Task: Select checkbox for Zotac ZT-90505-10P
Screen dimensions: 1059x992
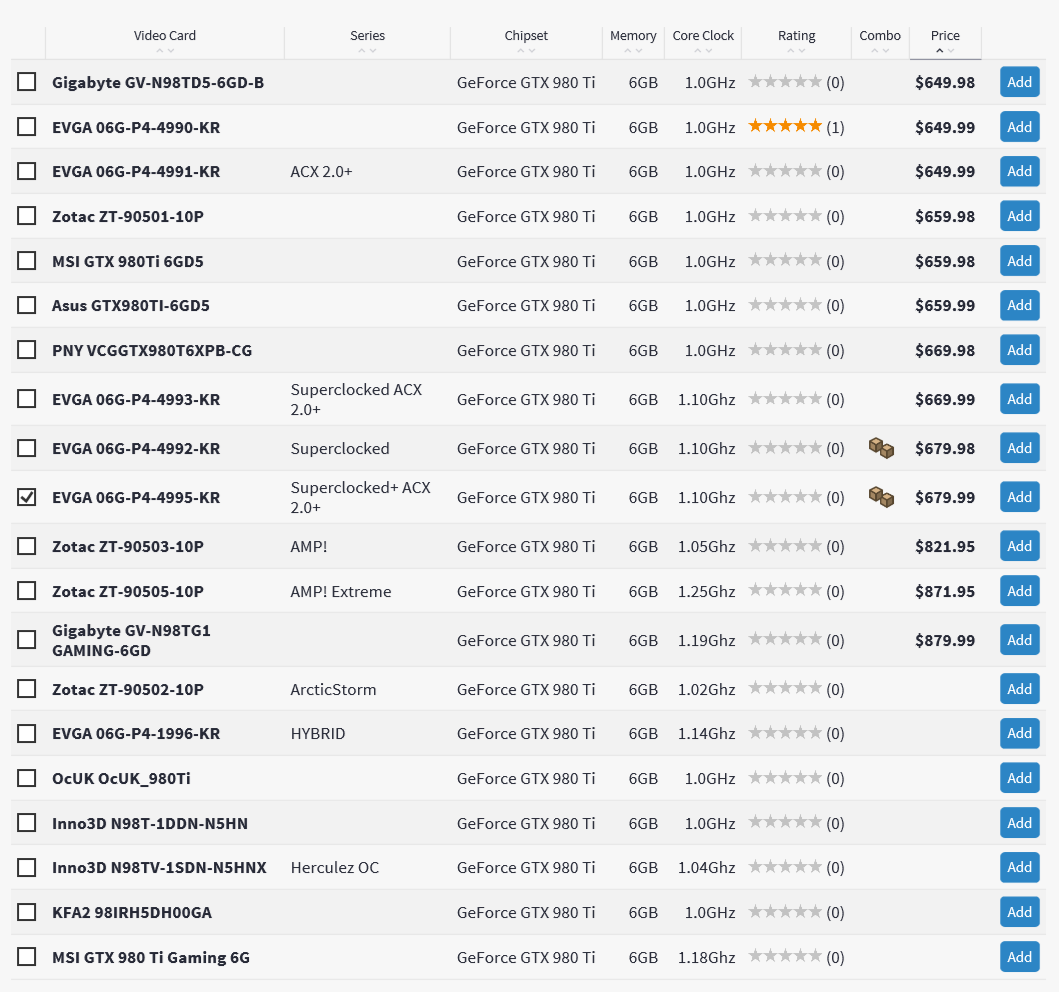Action: (x=26, y=591)
